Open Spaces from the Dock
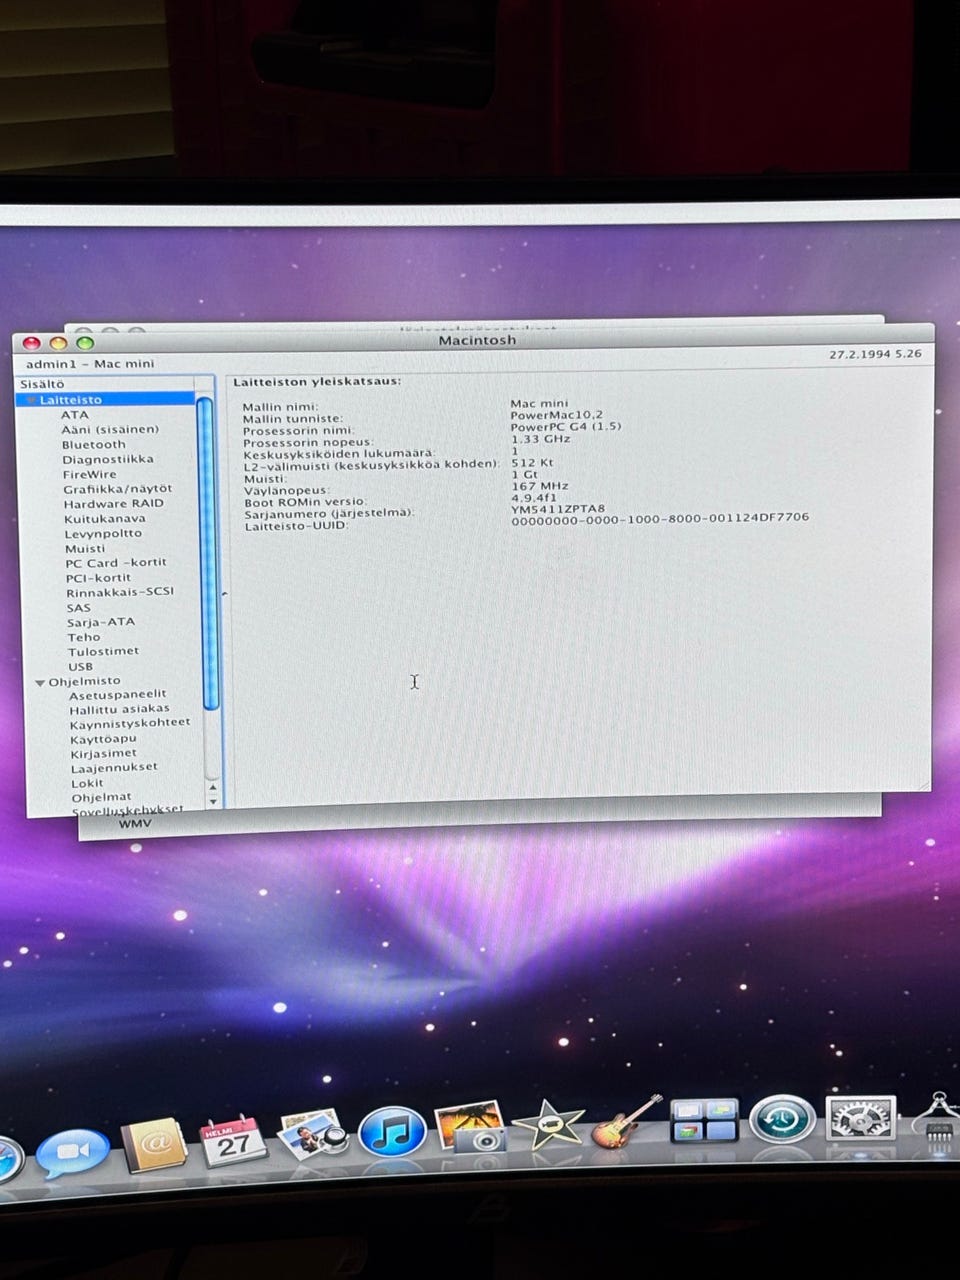The height and width of the screenshot is (1280, 960). point(704,1120)
